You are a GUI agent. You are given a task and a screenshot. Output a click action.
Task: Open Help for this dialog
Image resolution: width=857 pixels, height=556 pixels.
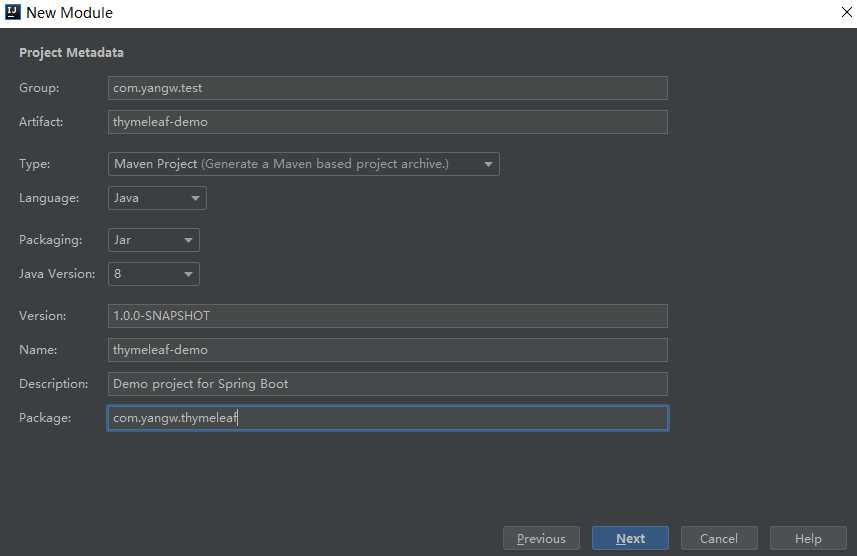point(808,539)
